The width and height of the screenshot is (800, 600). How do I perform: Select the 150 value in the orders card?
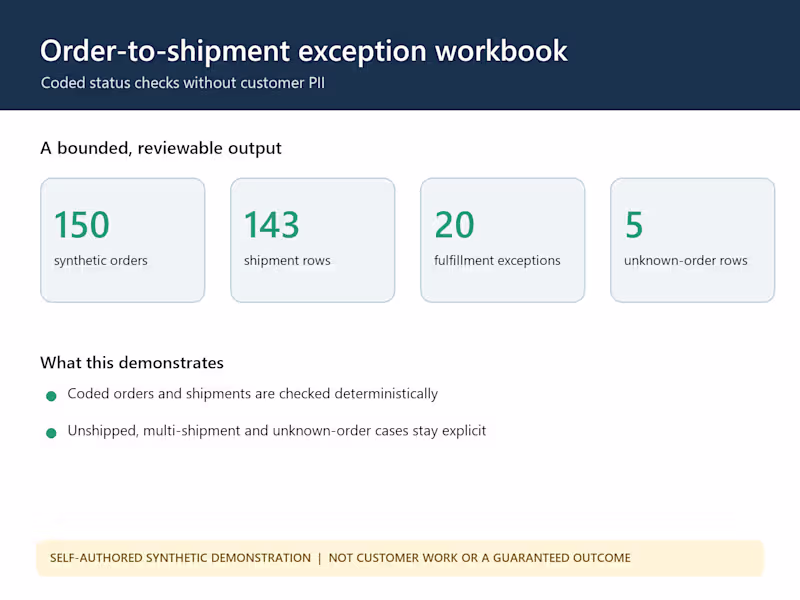[82, 224]
